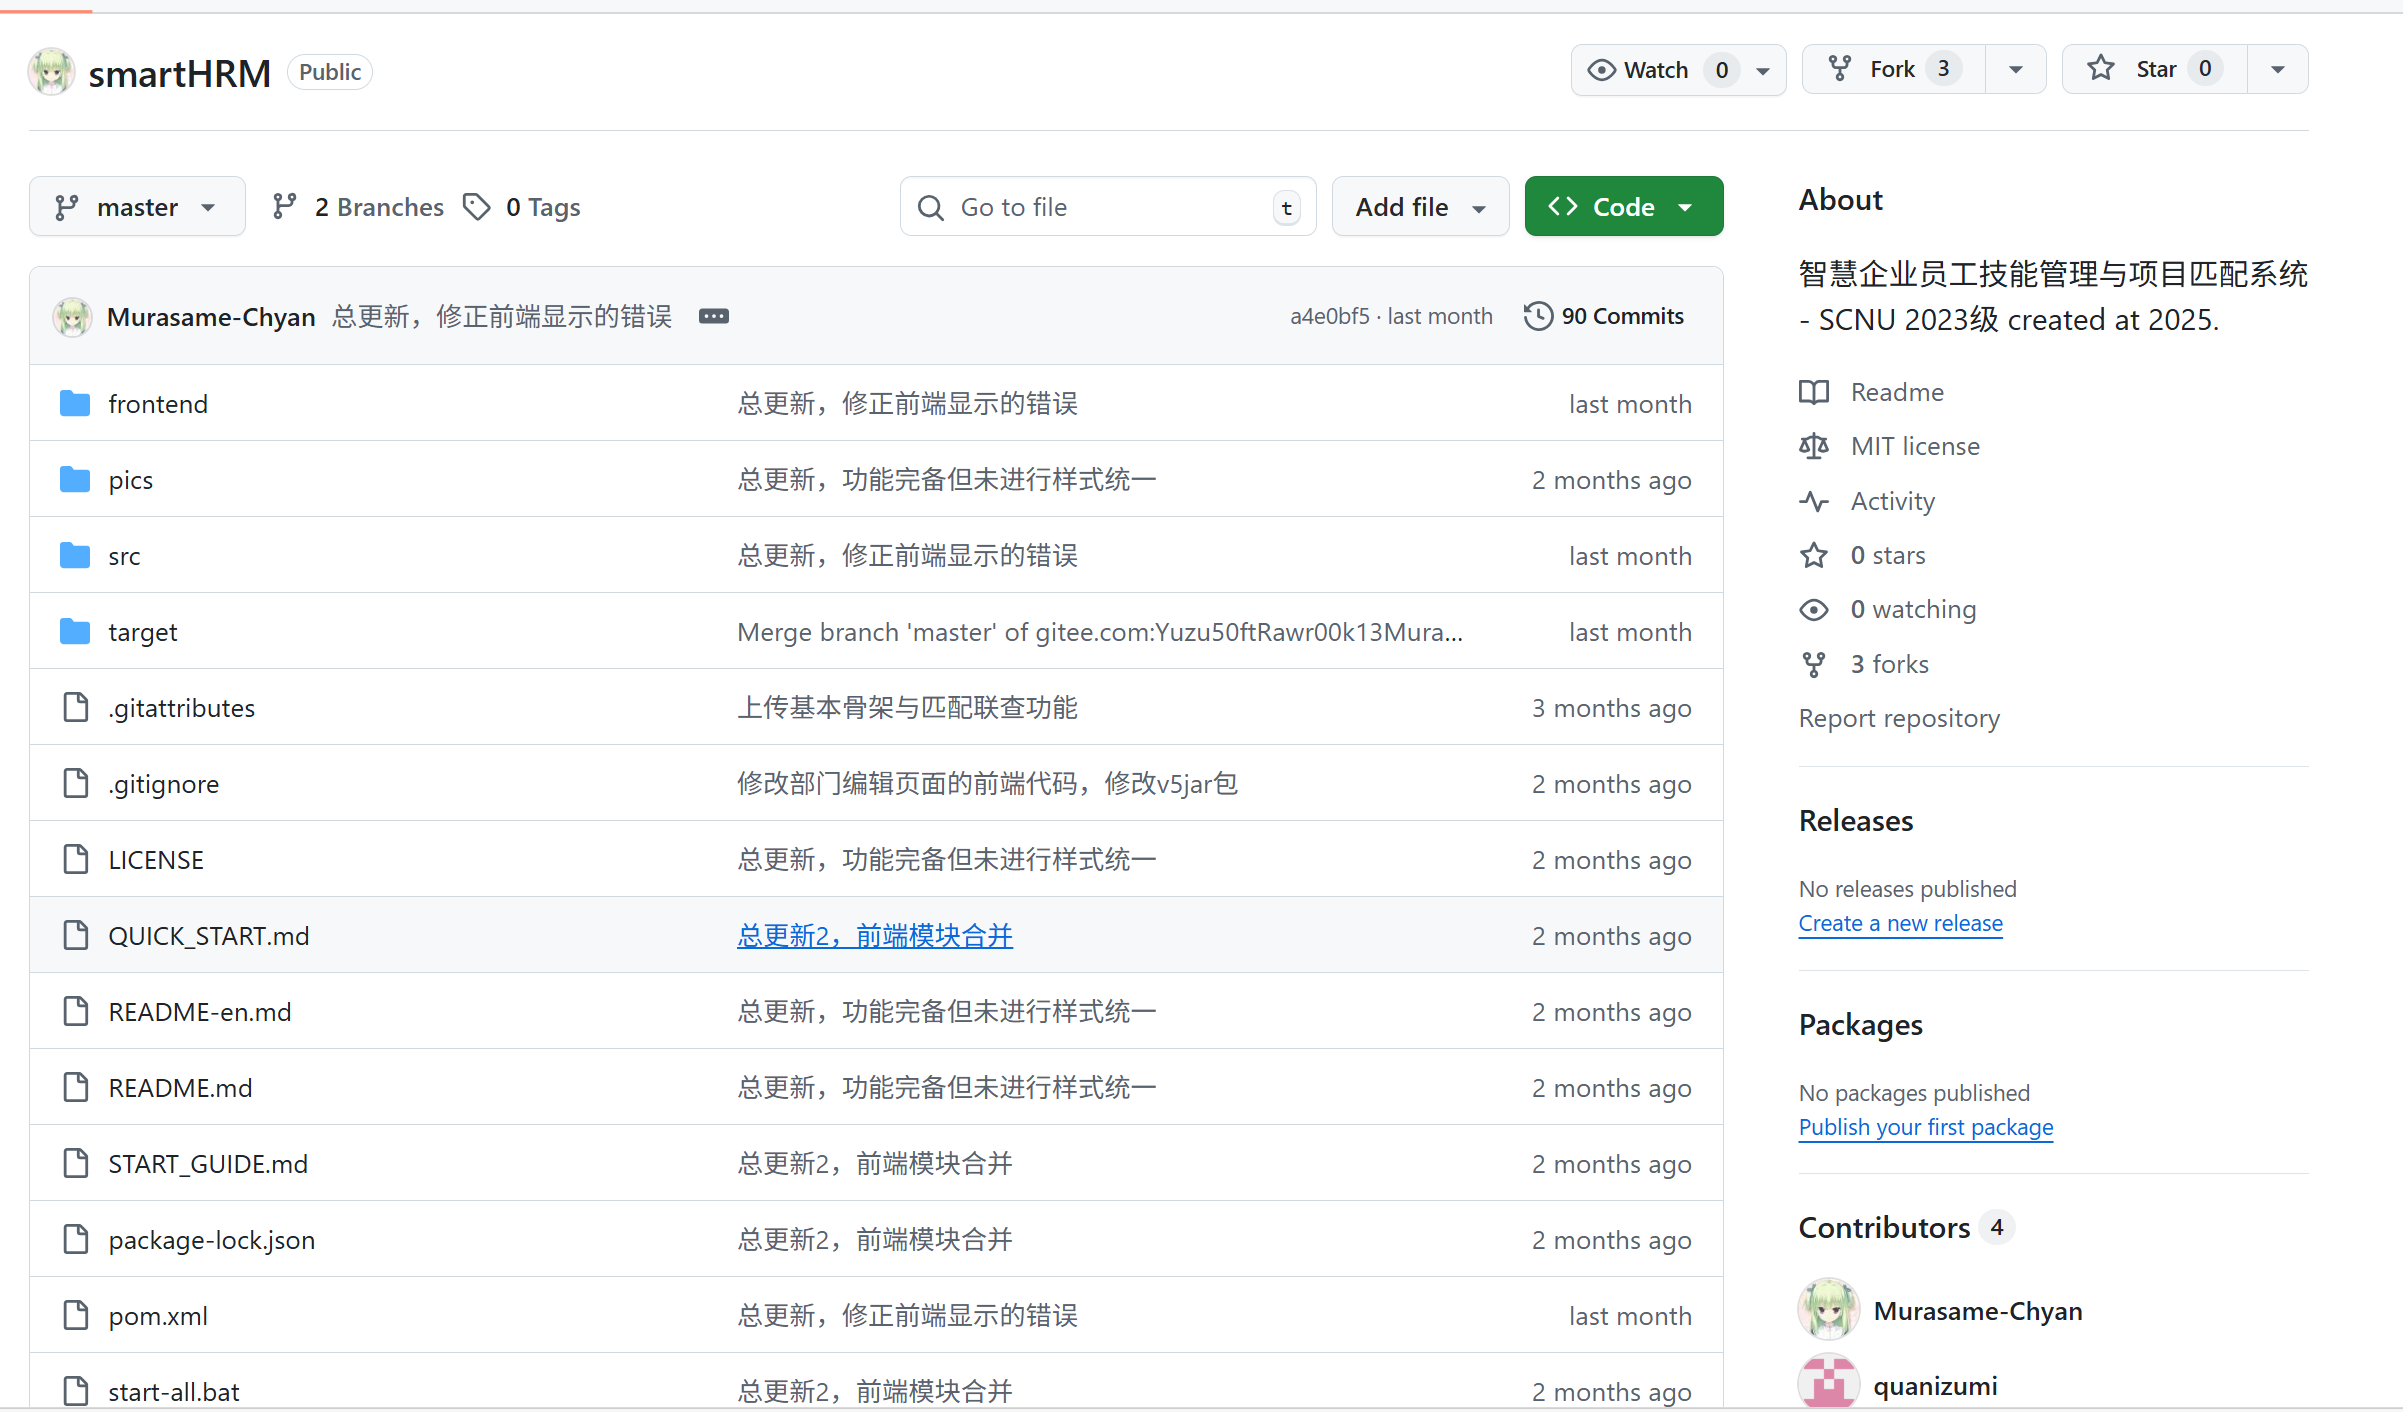Click the QUICK_START.md file icon
Viewport: 2403px width, 1412px height.
tap(76, 936)
